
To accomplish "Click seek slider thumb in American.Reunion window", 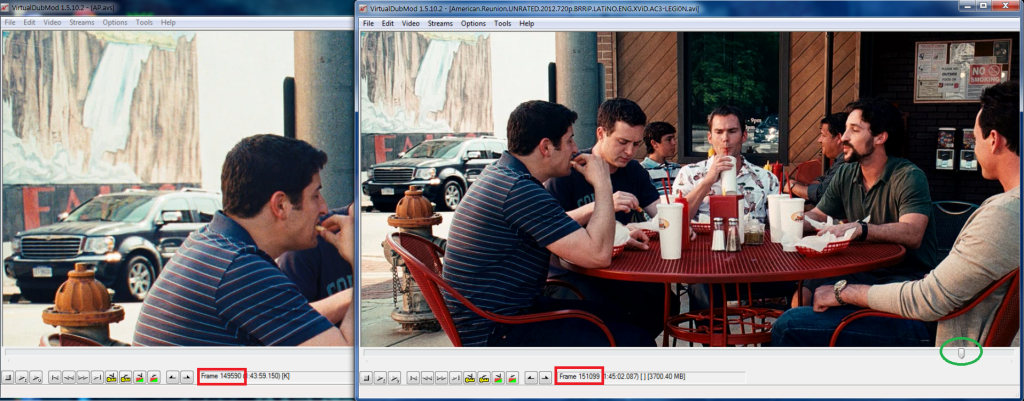I will (x=960, y=353).
